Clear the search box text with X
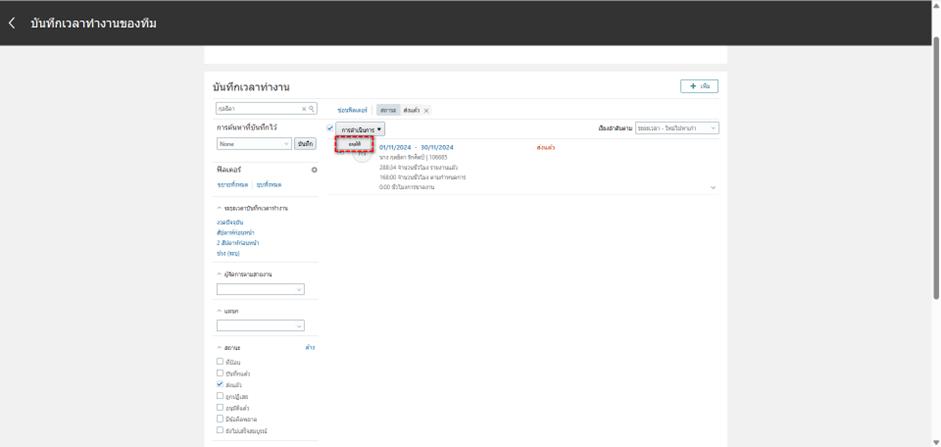 pyautogui.click(x=304, y=109)
